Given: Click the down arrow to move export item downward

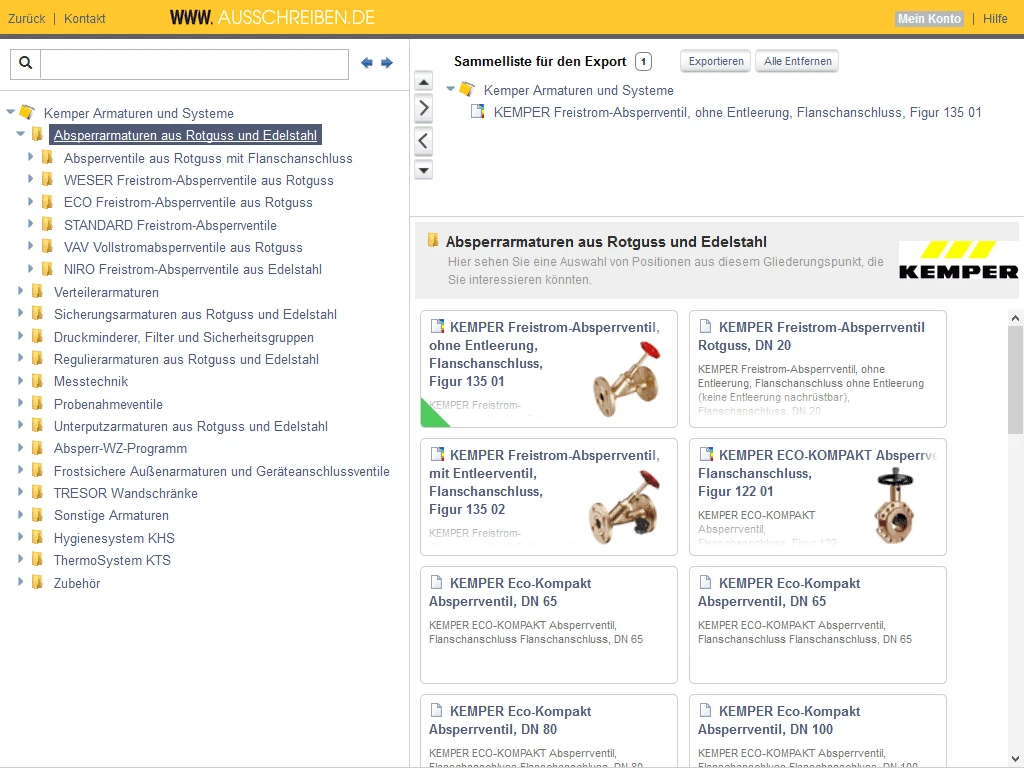Looking at the screenshot, I should click(x=423, y=169).
